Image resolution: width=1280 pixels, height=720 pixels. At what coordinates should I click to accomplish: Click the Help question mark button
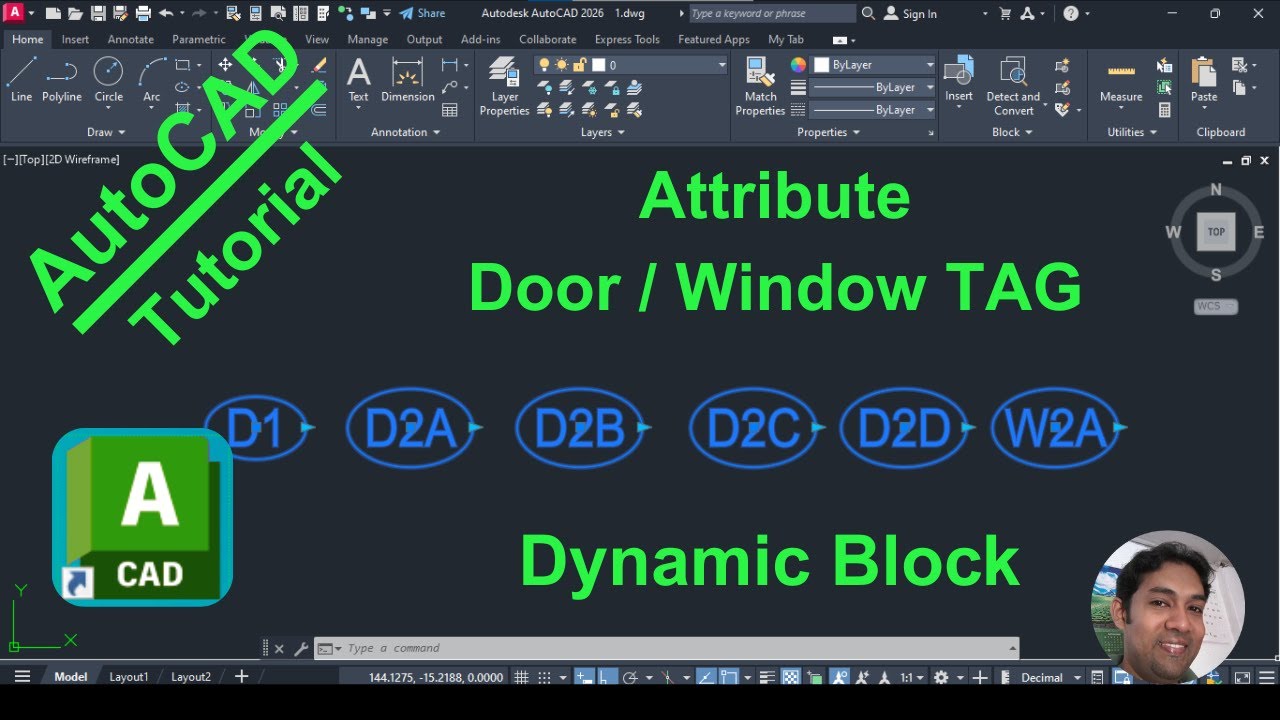(1071, 13)
